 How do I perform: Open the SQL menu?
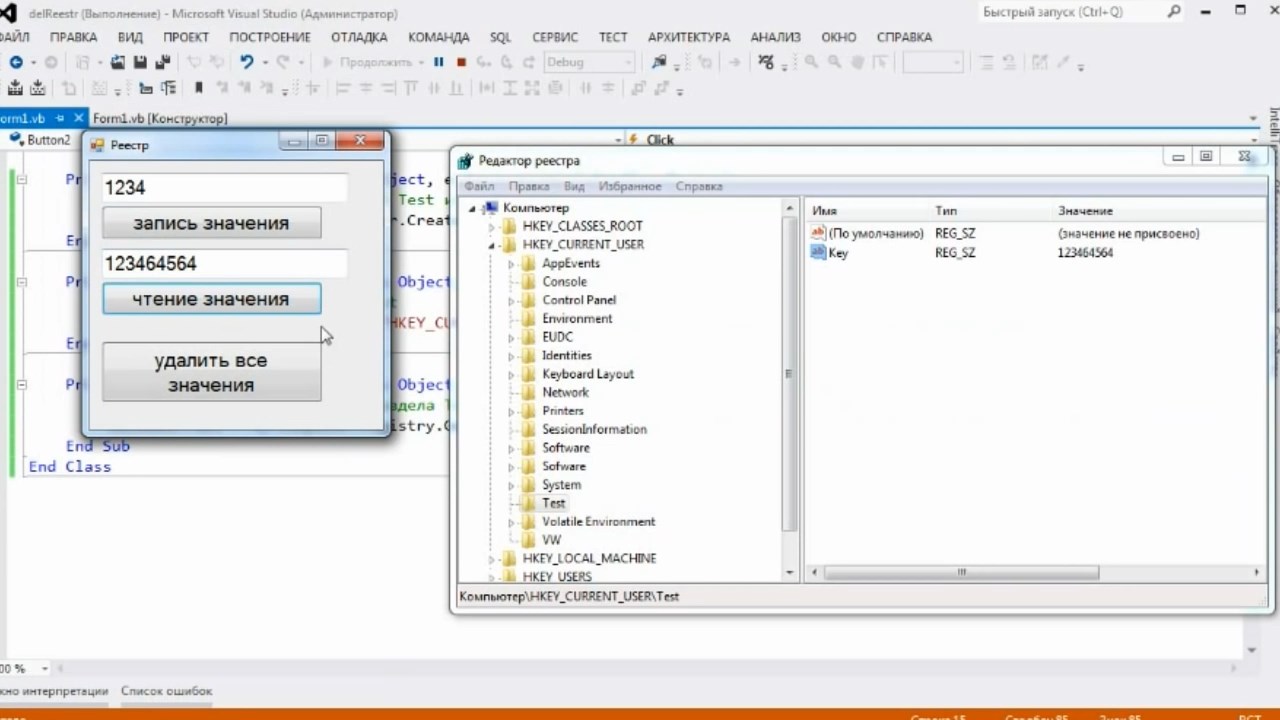pyautogui.click(x=500, y=37)
